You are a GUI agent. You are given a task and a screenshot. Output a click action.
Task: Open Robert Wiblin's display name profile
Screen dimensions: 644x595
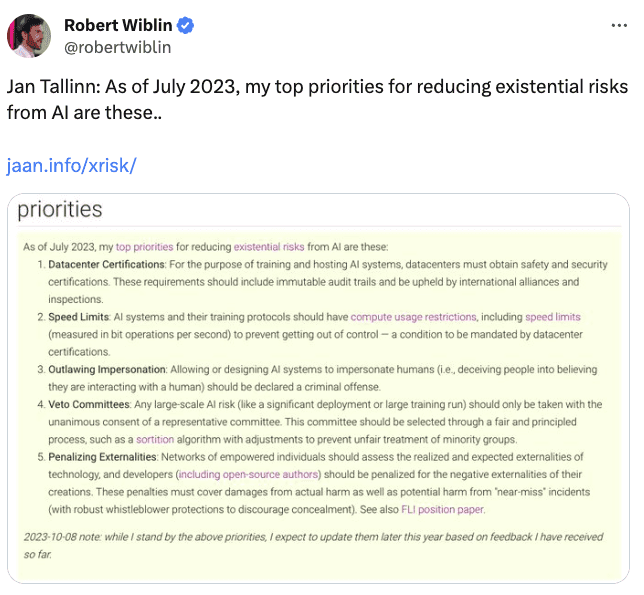click(118, 25)
